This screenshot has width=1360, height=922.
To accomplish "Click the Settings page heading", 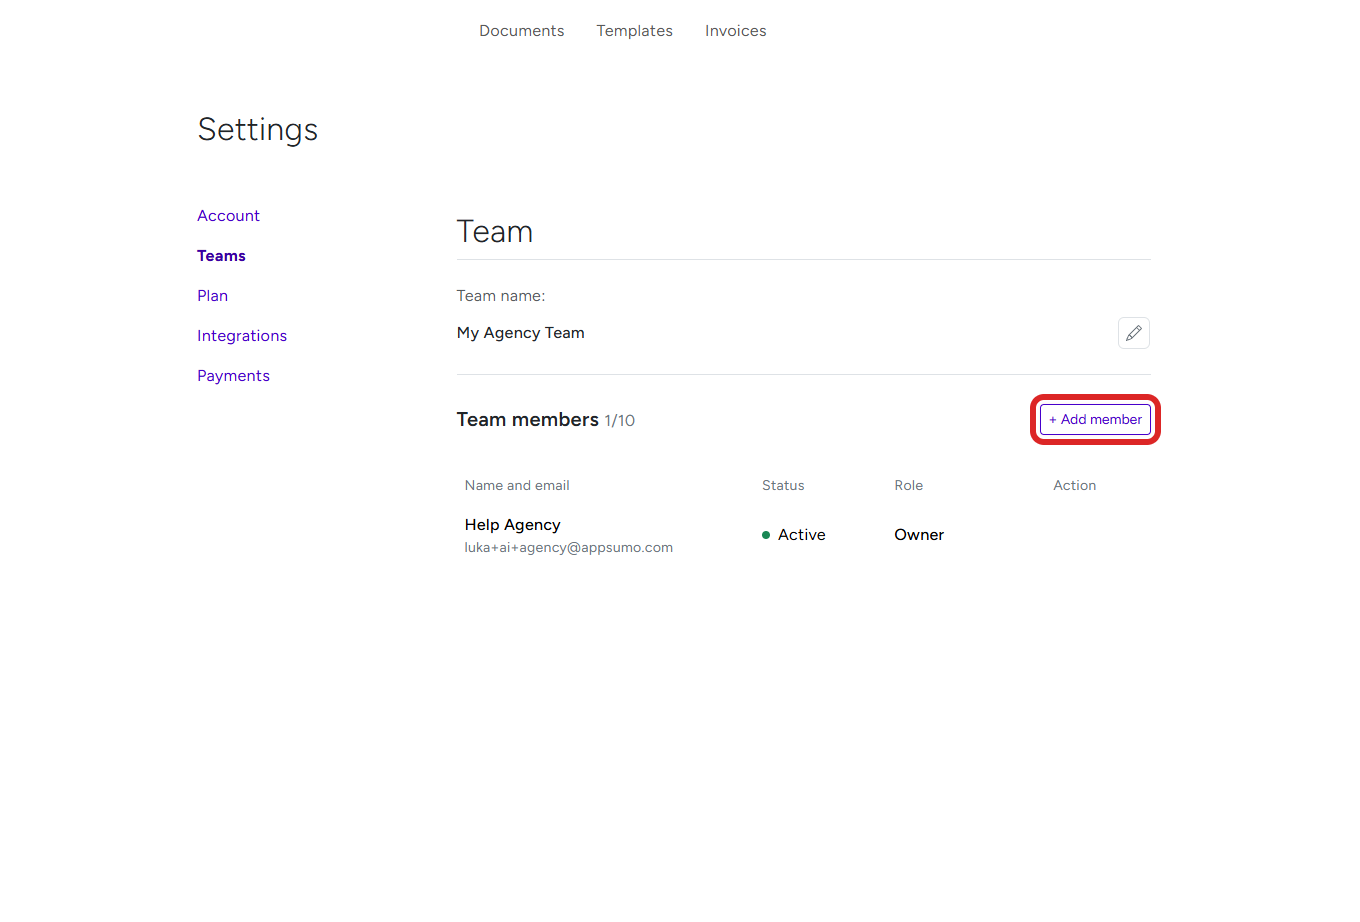I will (x=257, y=129).
